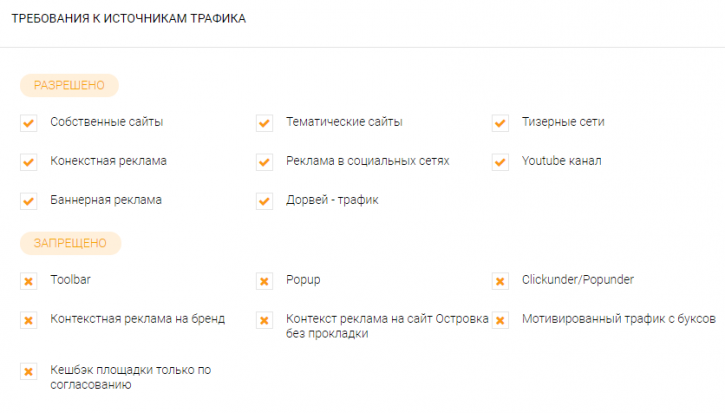The image size is (725, 413).
Task: Click the checkmark beside Тематические сайты
Action: click(264, 123)
